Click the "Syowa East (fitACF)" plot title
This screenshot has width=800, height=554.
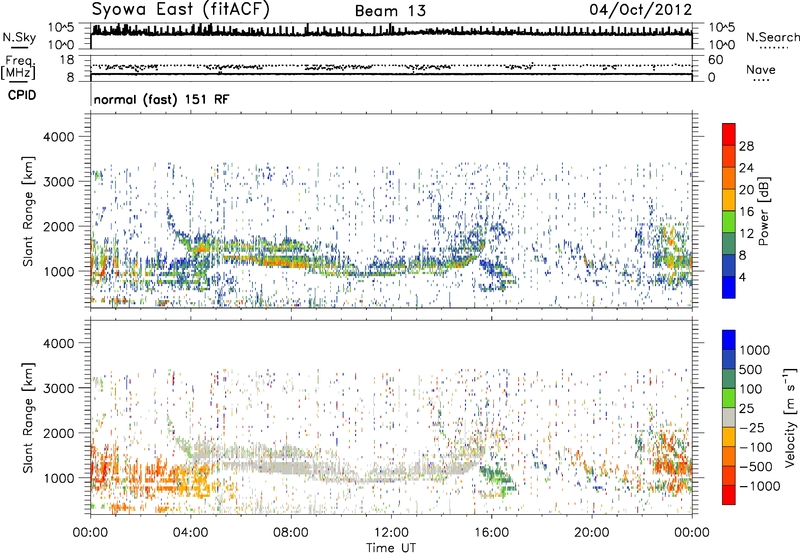click(x=181, y=10)
